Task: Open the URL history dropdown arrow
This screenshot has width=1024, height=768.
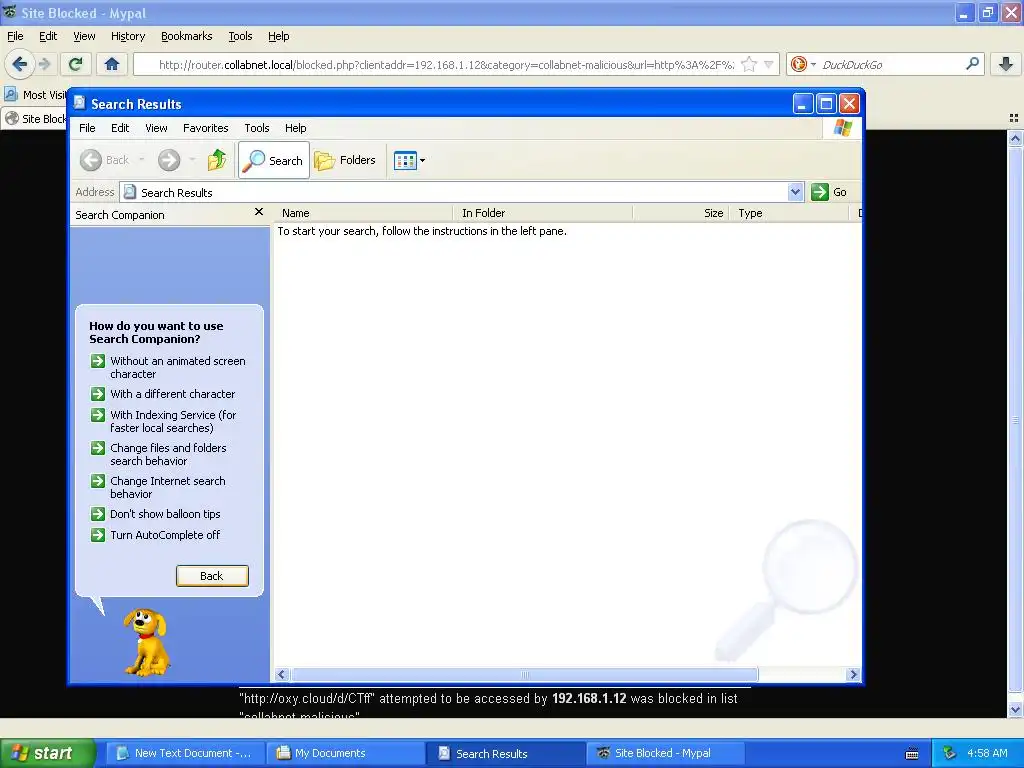Action: 769,64
